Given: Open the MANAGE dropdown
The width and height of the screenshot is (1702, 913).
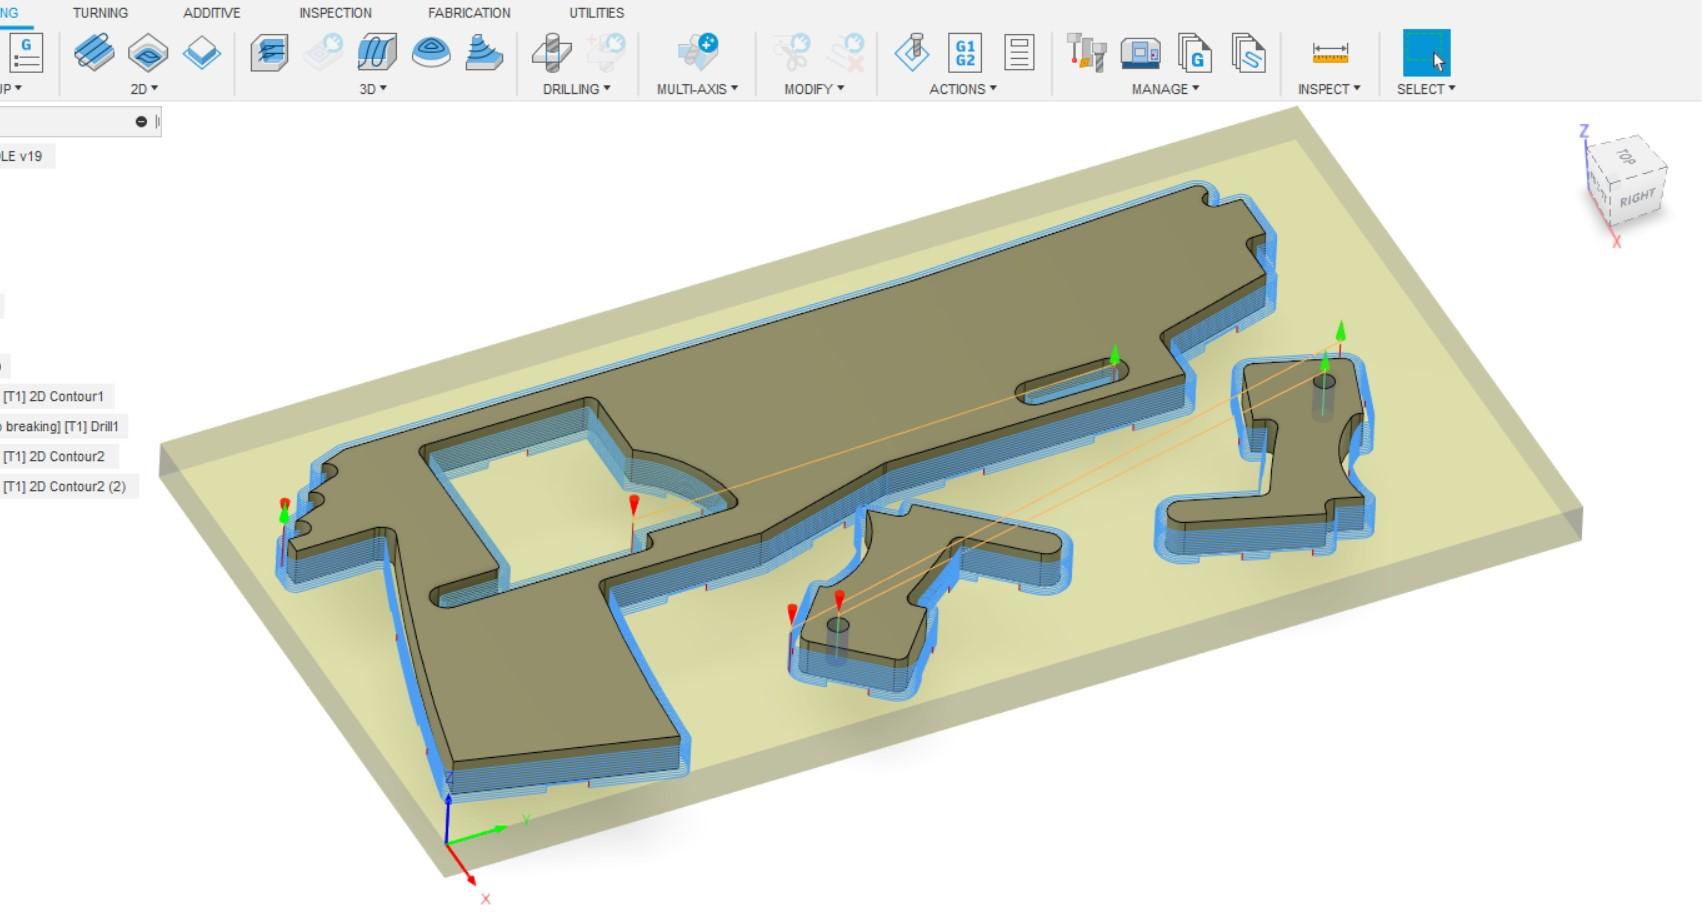Looking at the screenshot, I should (1165, 89).
